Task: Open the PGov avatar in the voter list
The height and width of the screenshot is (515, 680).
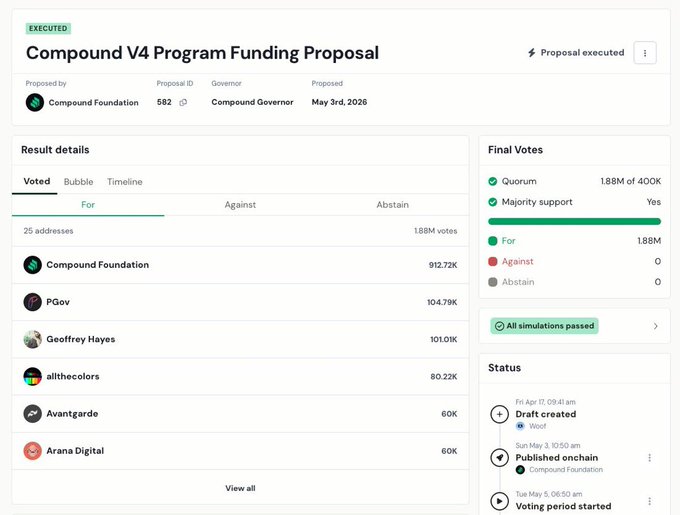Action: click(x=33, y=302)
